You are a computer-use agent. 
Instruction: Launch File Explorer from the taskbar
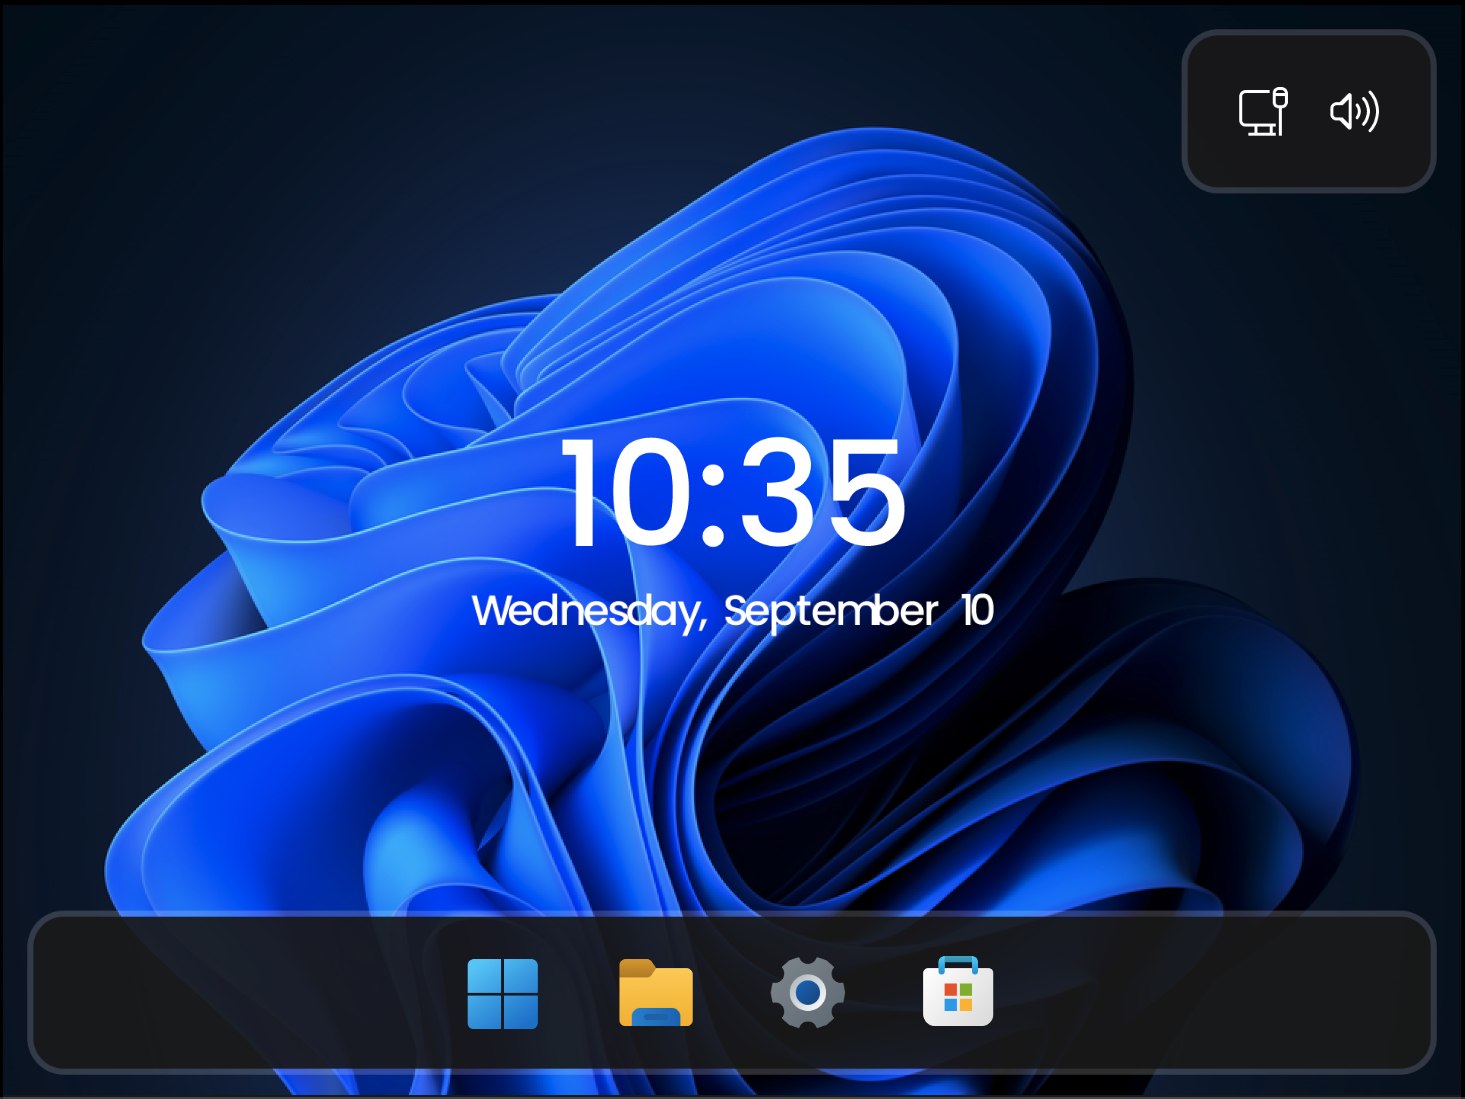656,993
